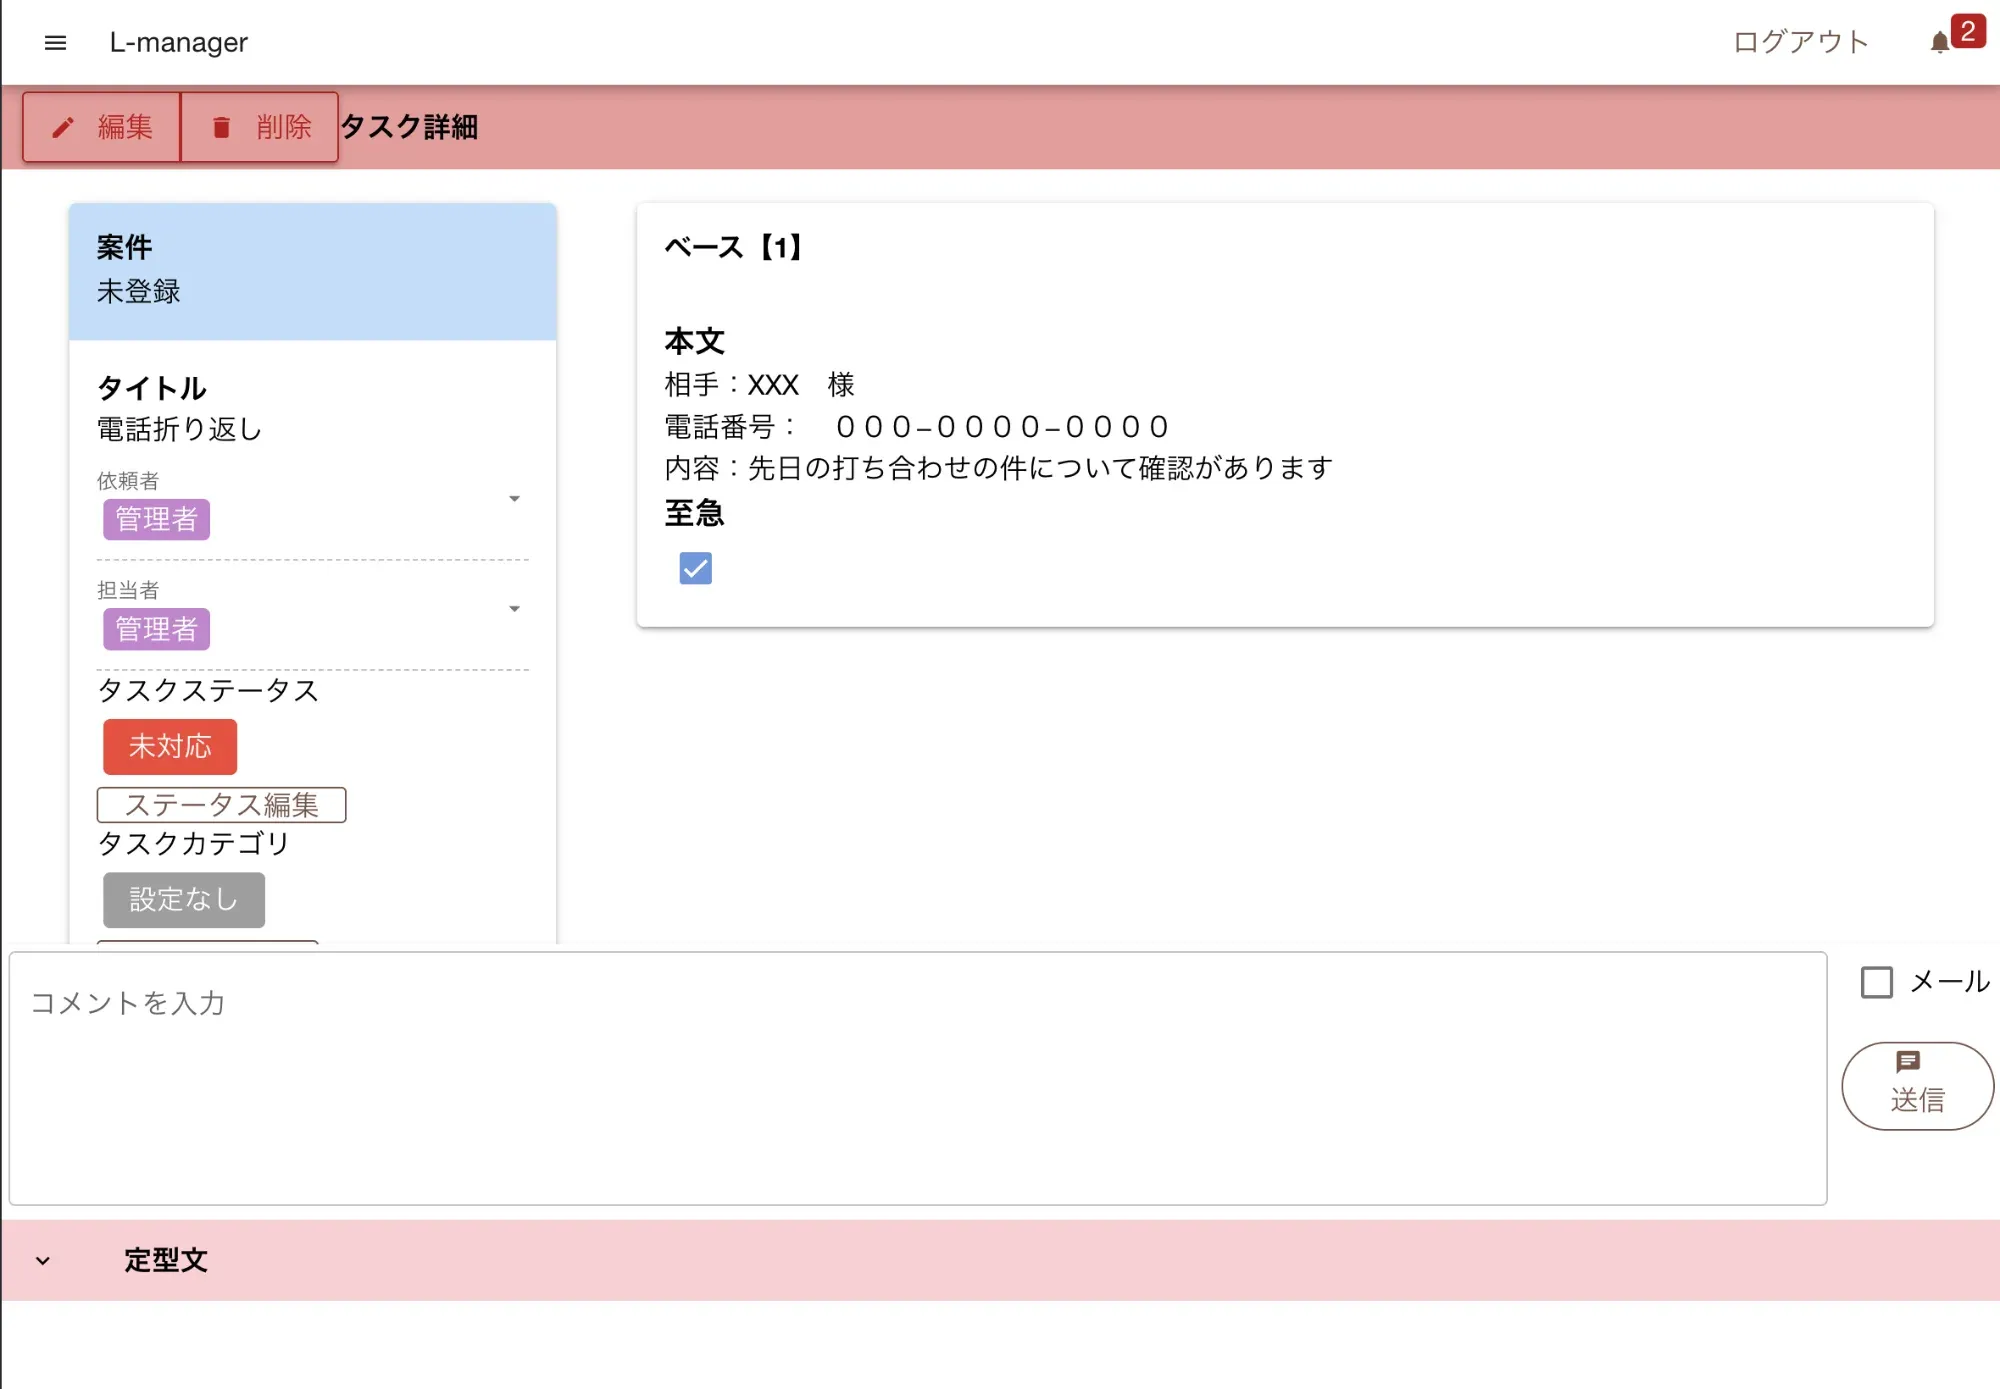Toggle the 至急 urgent flag off
Viewport: 2000px width, 1389px height.
click(694, 568)
